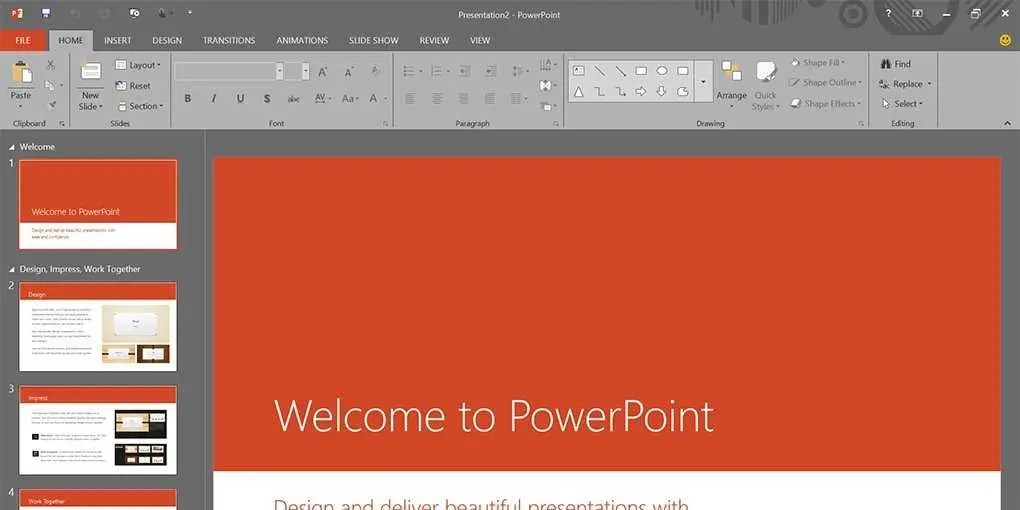Click Increase Font Size icon
This screenshot has width=1020, height=510.
coord(323,72)
